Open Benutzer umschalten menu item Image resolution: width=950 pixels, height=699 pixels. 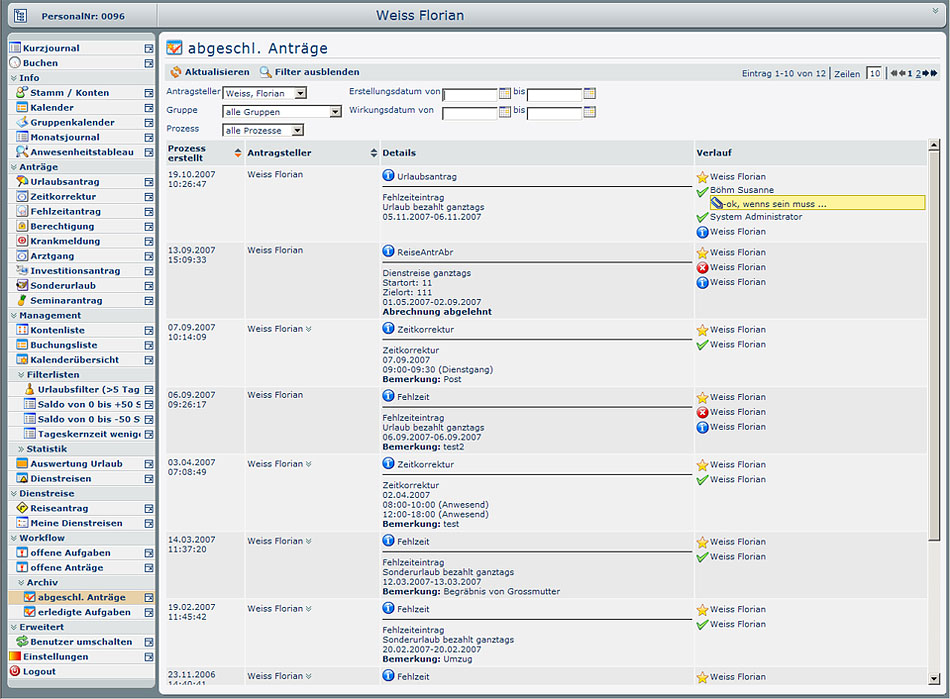[81, 642]
